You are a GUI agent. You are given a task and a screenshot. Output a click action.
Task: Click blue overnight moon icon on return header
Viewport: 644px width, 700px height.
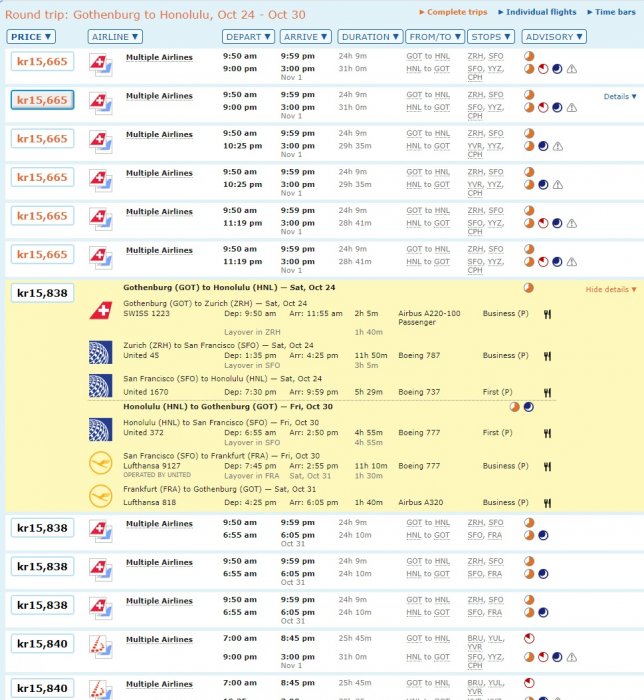(528, 407)
